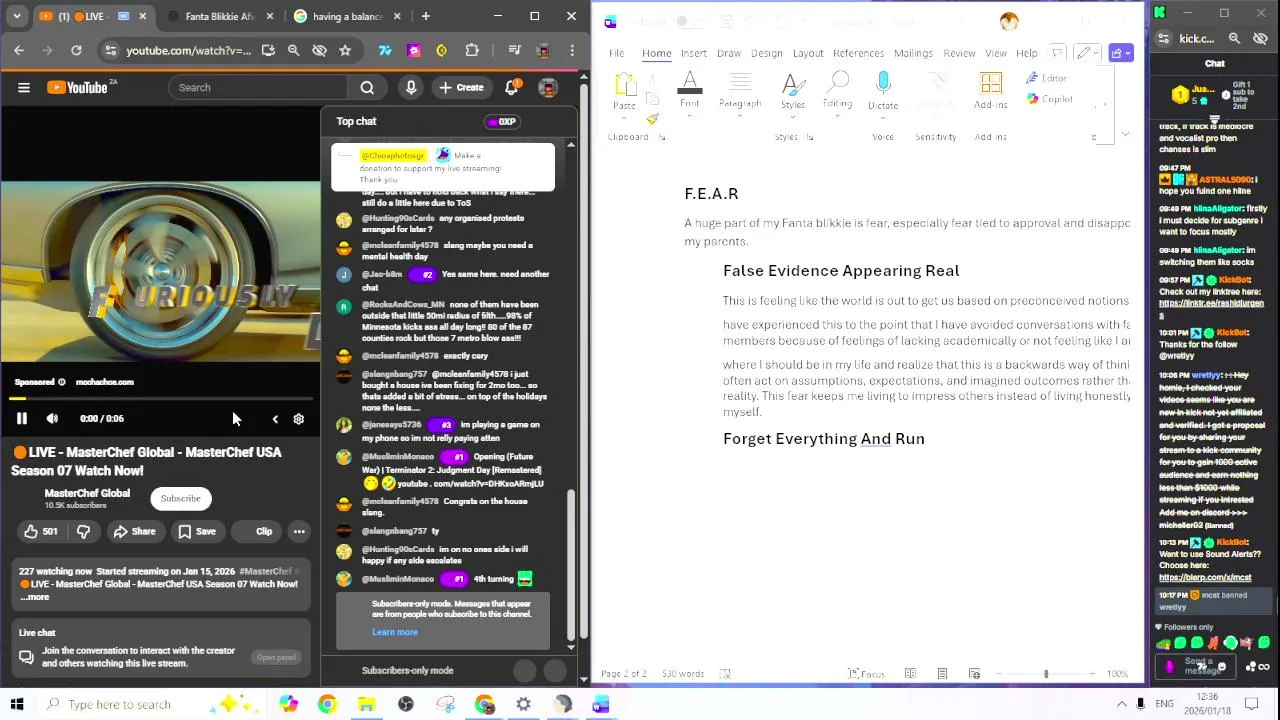Search YouTube with voice microphone

point(411,87)
